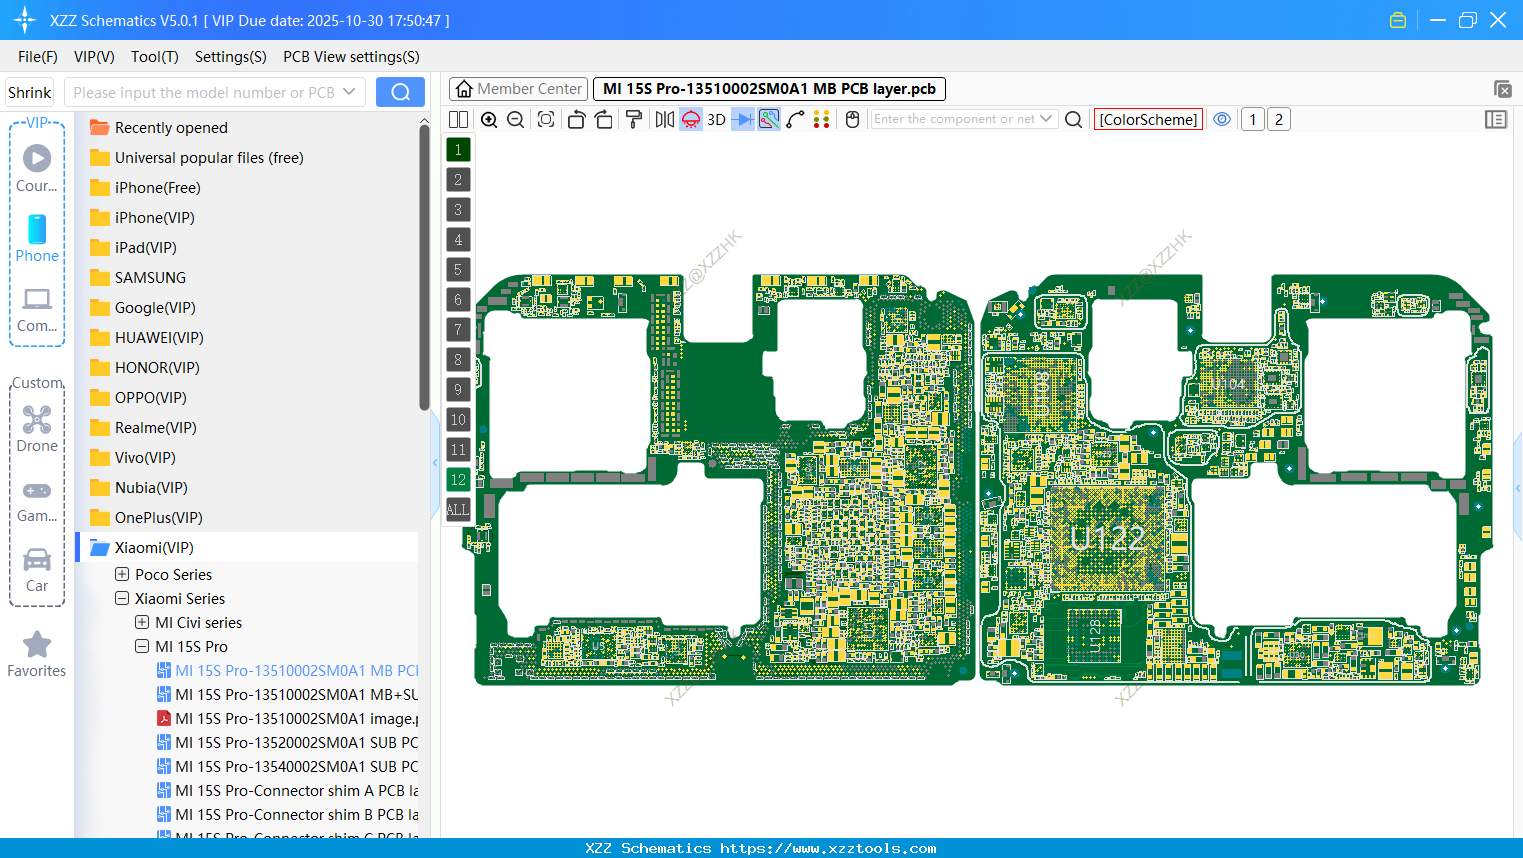Screen dimensions: 1523x858
Task: Toggle the diode symbol tool
Action: pyautogui.click(x=743, y=119)
